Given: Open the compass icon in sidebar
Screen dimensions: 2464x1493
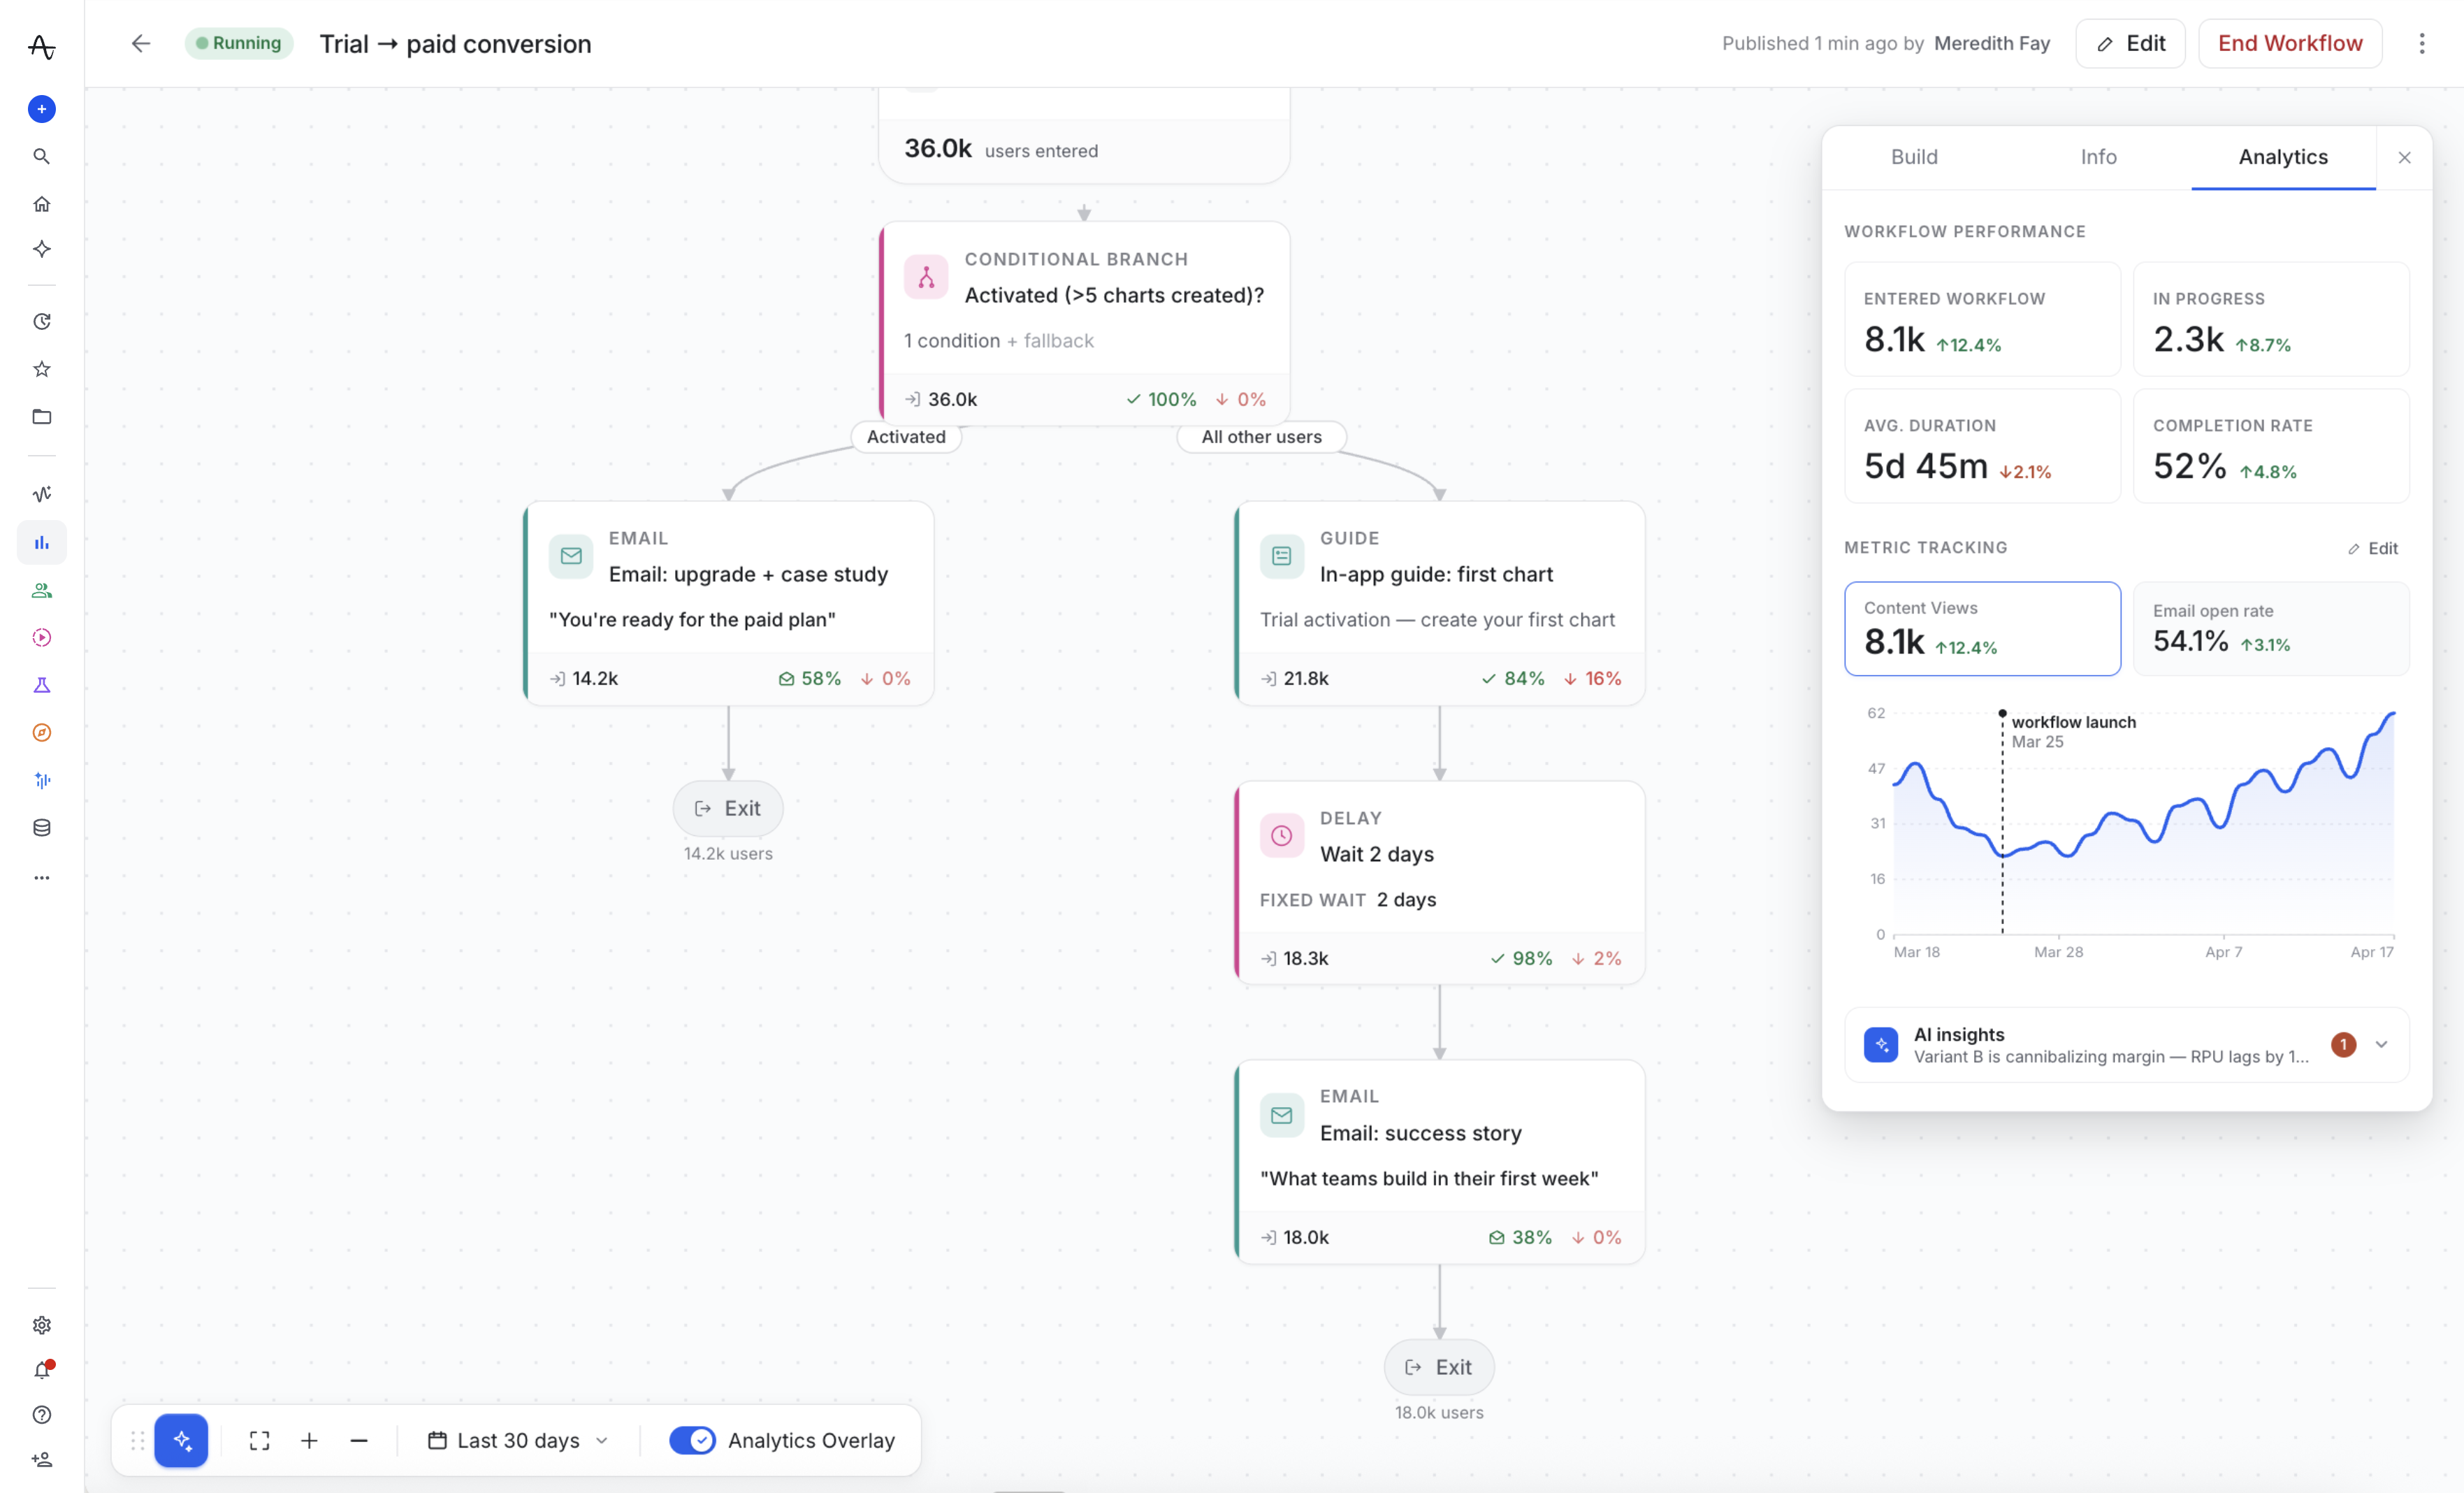Looking at the screenshot, I should pyautogui.click(x=42, y=733).
